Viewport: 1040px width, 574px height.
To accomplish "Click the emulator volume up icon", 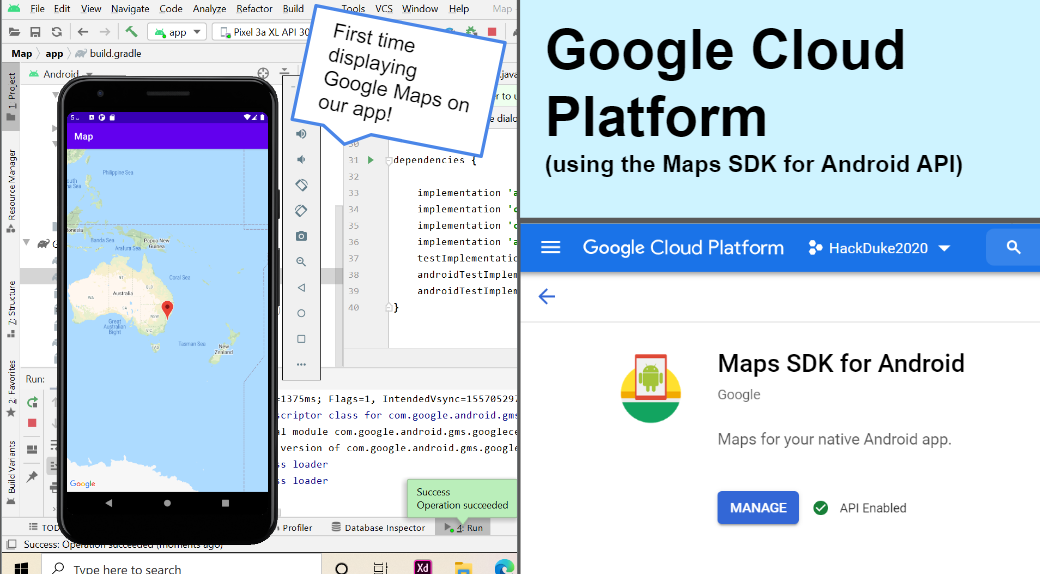I will point(301,134).
